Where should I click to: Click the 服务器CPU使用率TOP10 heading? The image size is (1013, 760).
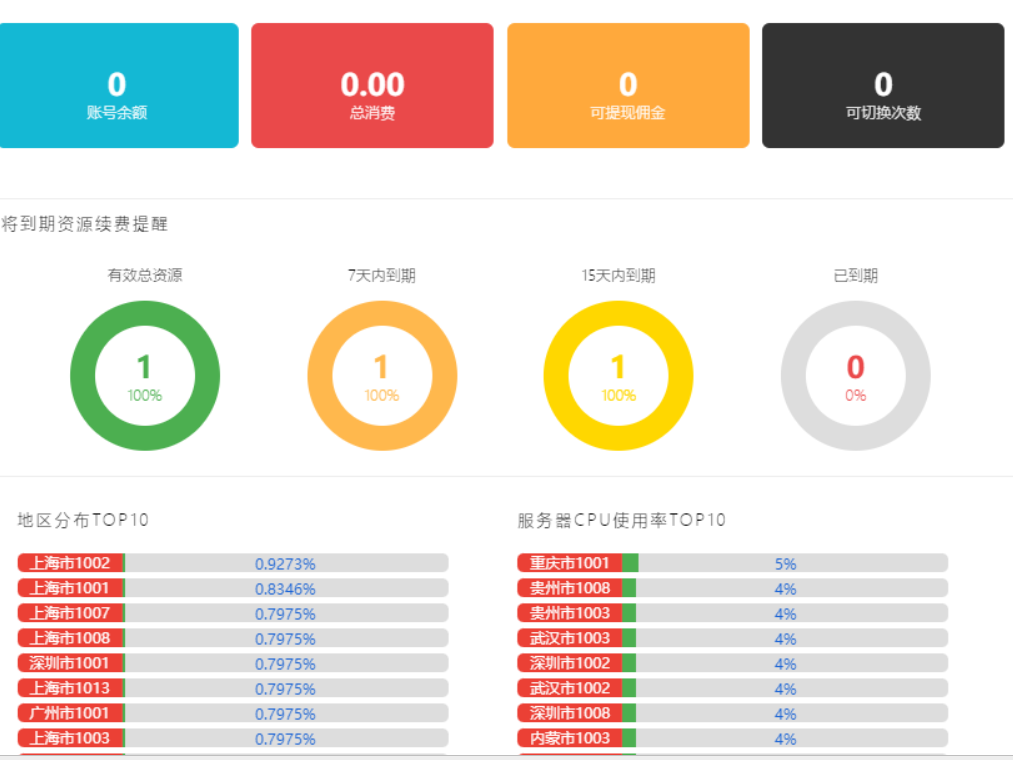pyautogui.click(x=621, y=520)
